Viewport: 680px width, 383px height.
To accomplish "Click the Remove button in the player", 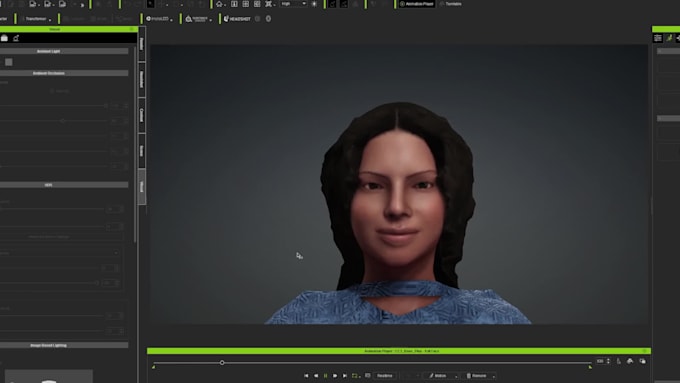I will pyautogui.click(x=477, y=376).
